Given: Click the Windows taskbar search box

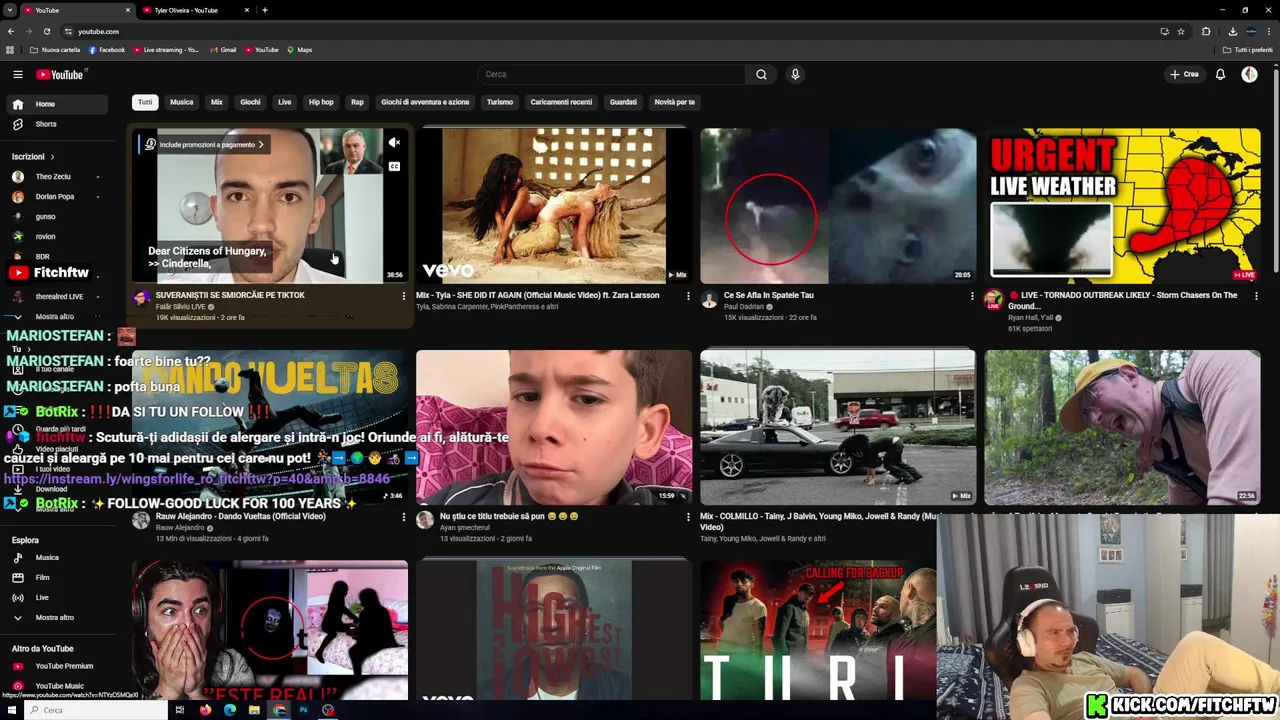Looking at the screenshot, I should (97, 710).
